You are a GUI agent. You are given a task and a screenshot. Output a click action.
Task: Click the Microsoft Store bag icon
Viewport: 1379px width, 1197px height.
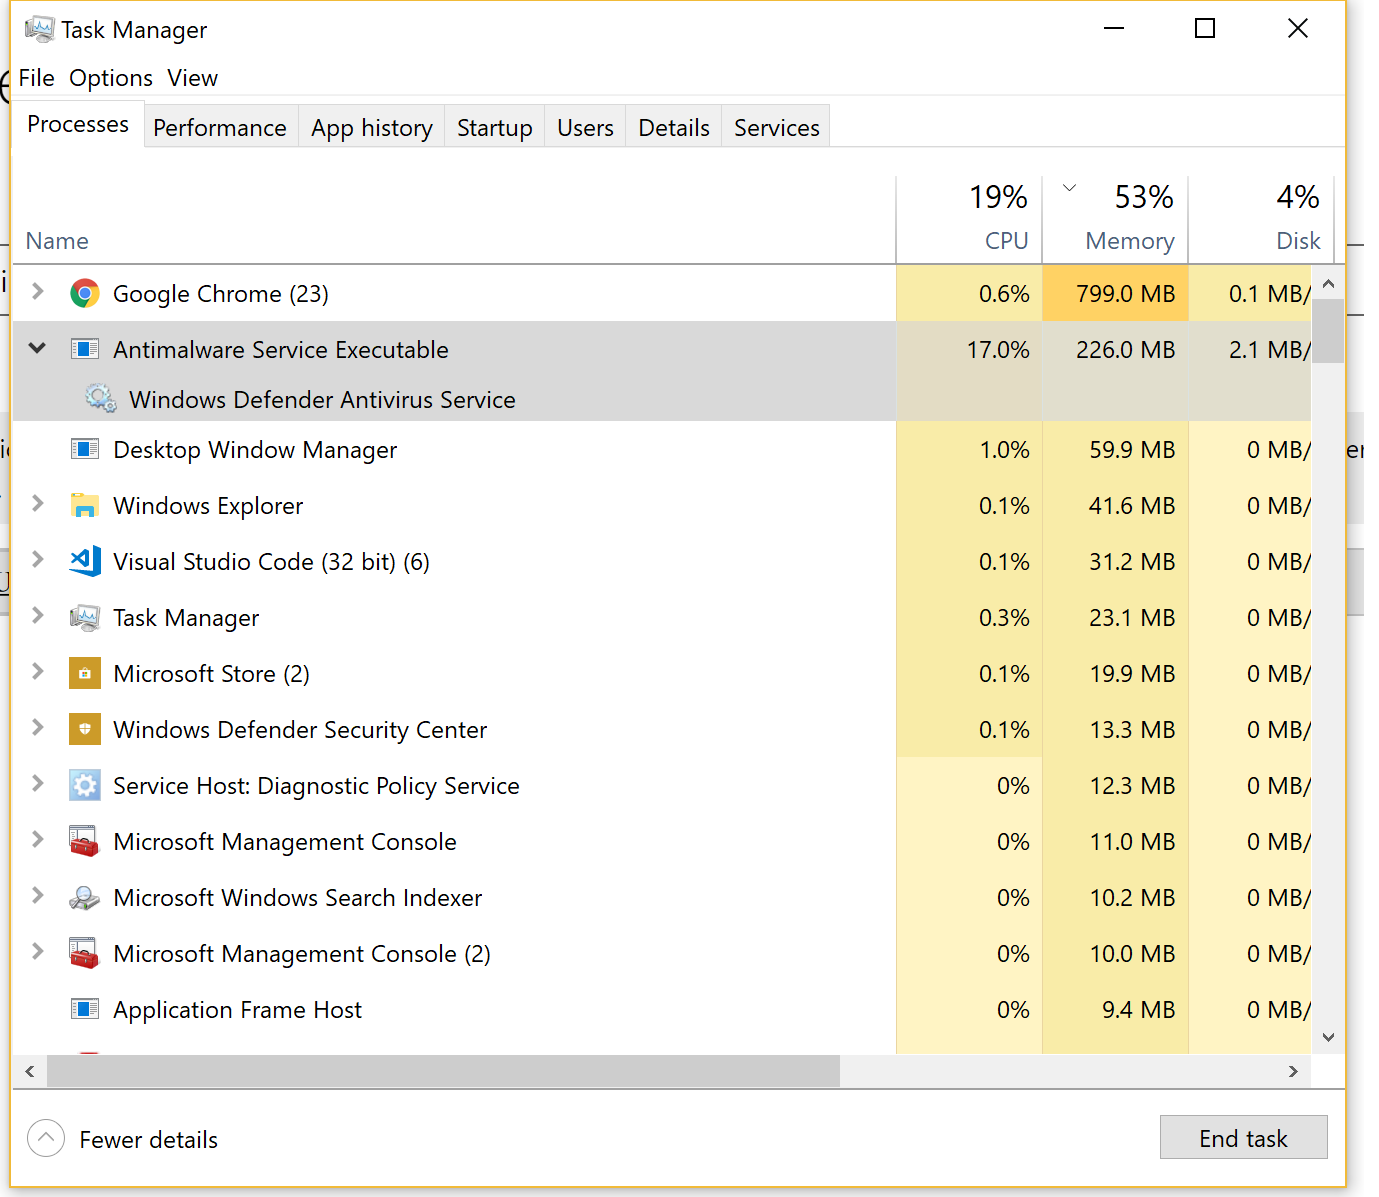click(85, 673)
